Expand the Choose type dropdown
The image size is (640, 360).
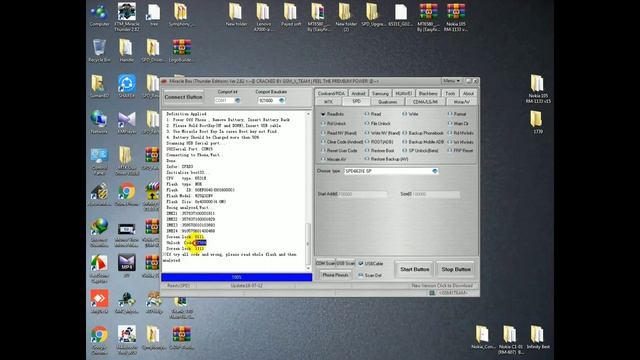tap(435, 171)
